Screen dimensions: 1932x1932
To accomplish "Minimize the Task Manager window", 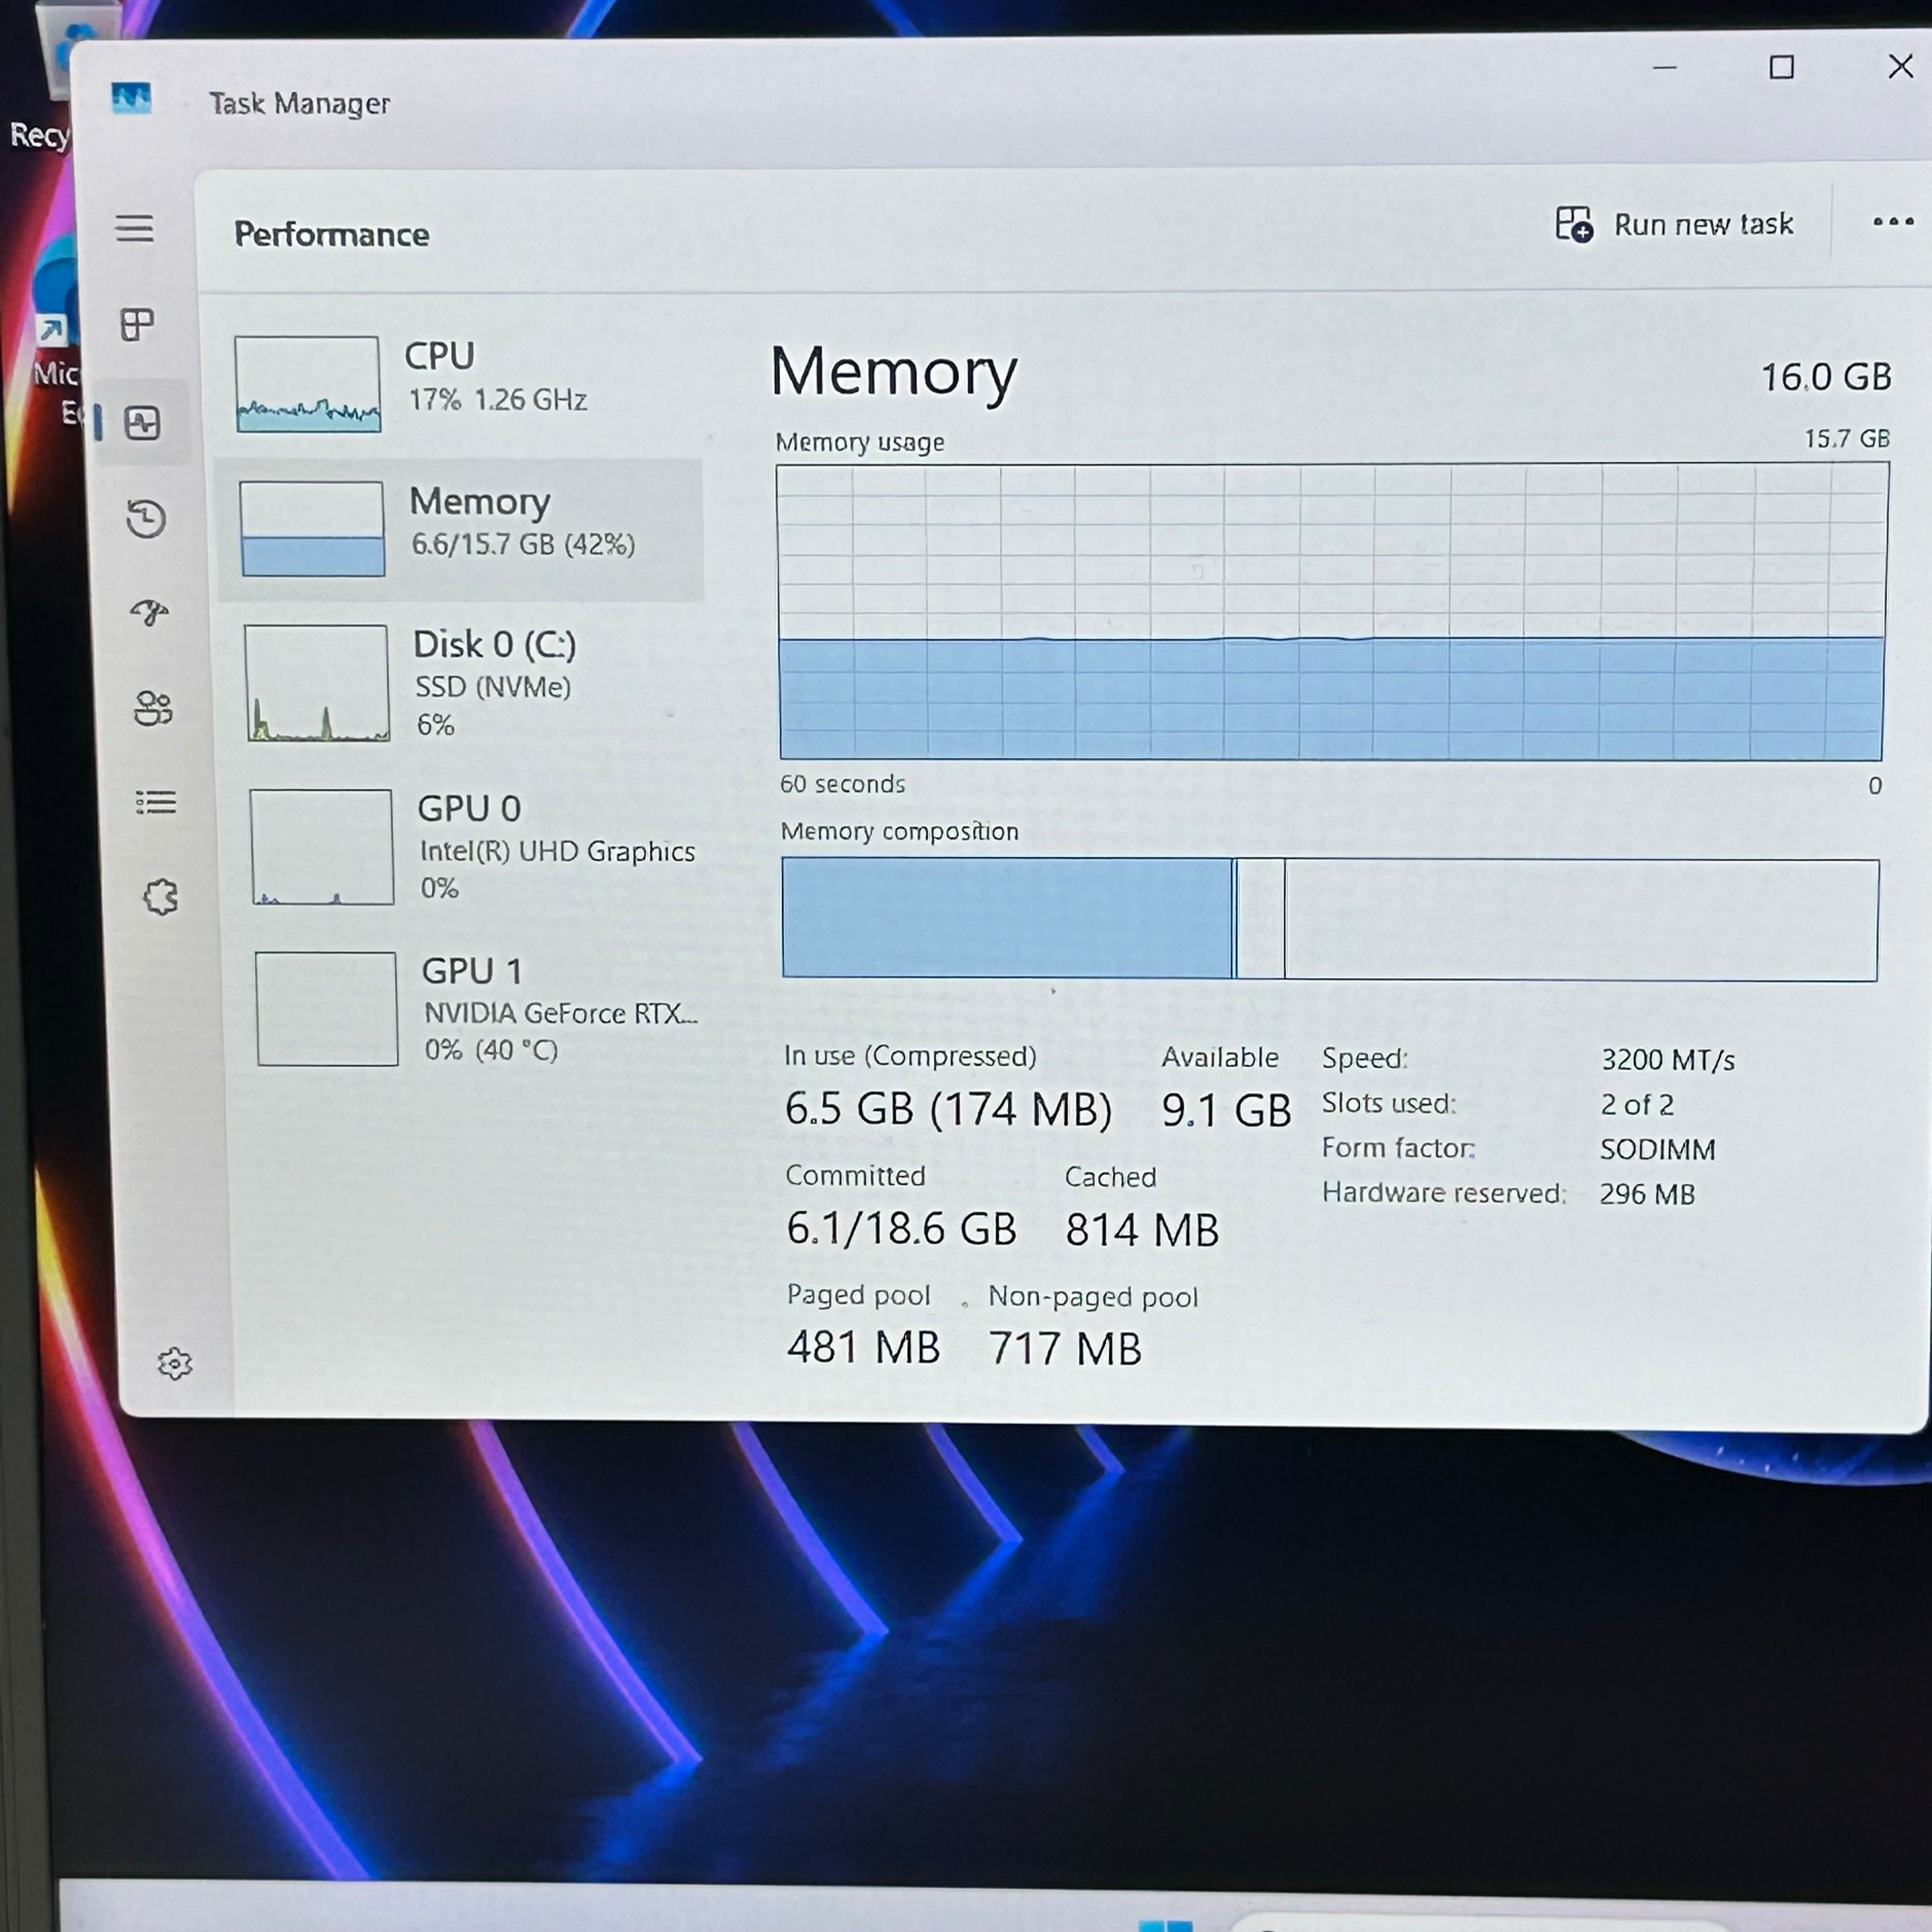I will (1665, 68).
